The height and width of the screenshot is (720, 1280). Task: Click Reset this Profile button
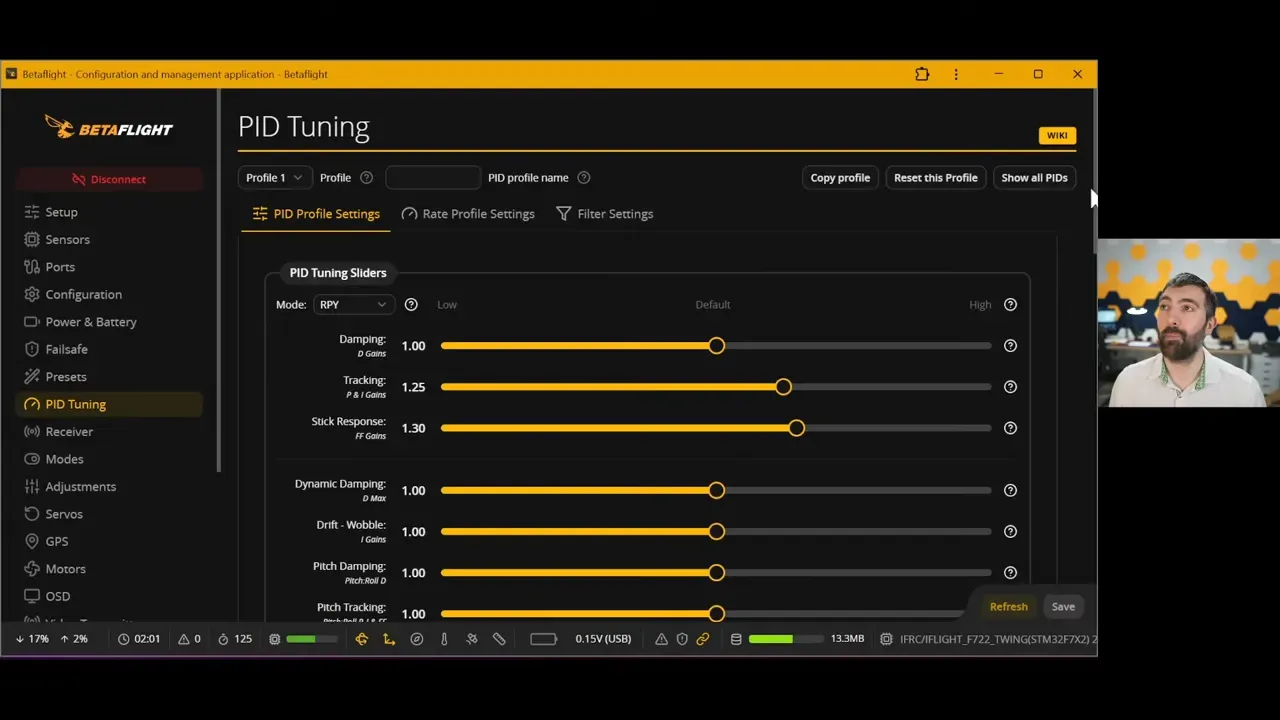pyautogui.click(x=936, y=178)
